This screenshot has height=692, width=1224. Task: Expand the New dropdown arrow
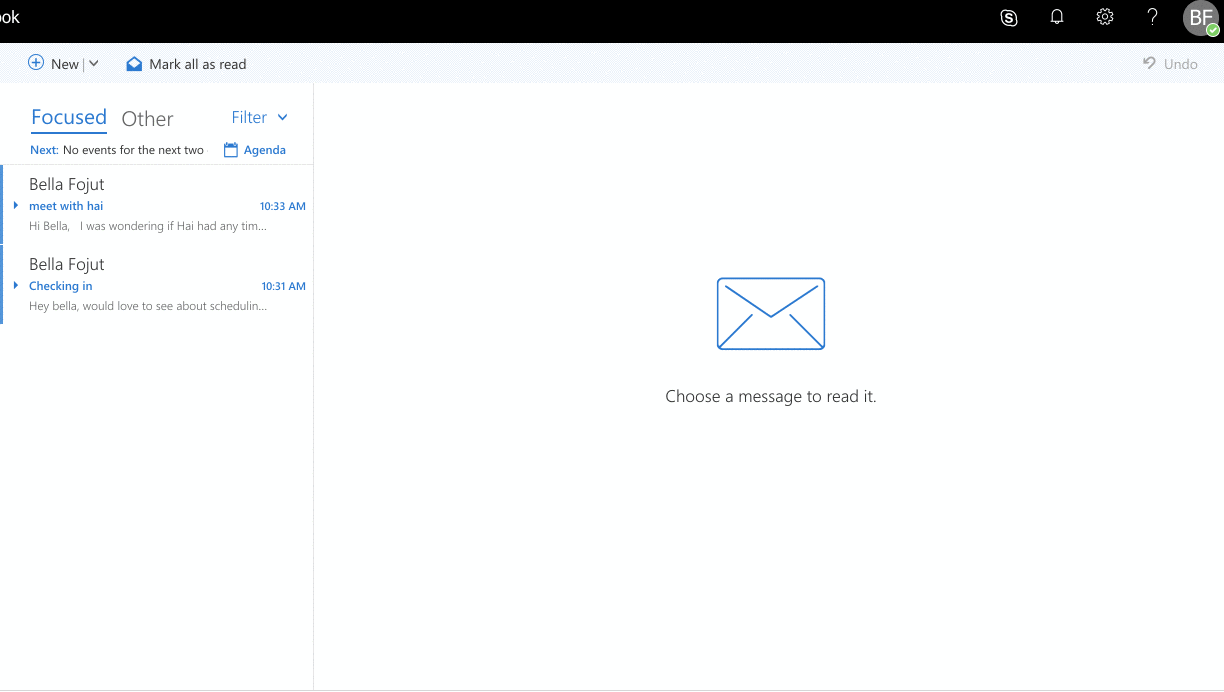[94, 63]
